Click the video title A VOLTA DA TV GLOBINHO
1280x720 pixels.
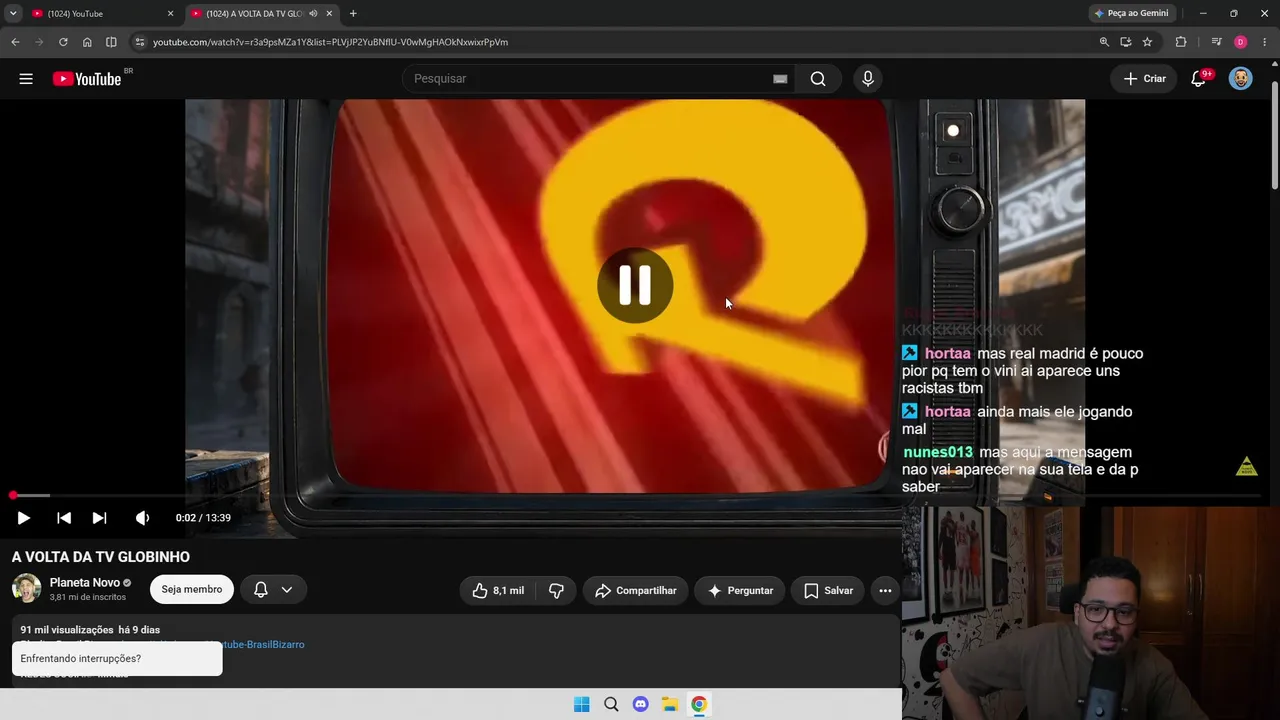tap(101, 557)
